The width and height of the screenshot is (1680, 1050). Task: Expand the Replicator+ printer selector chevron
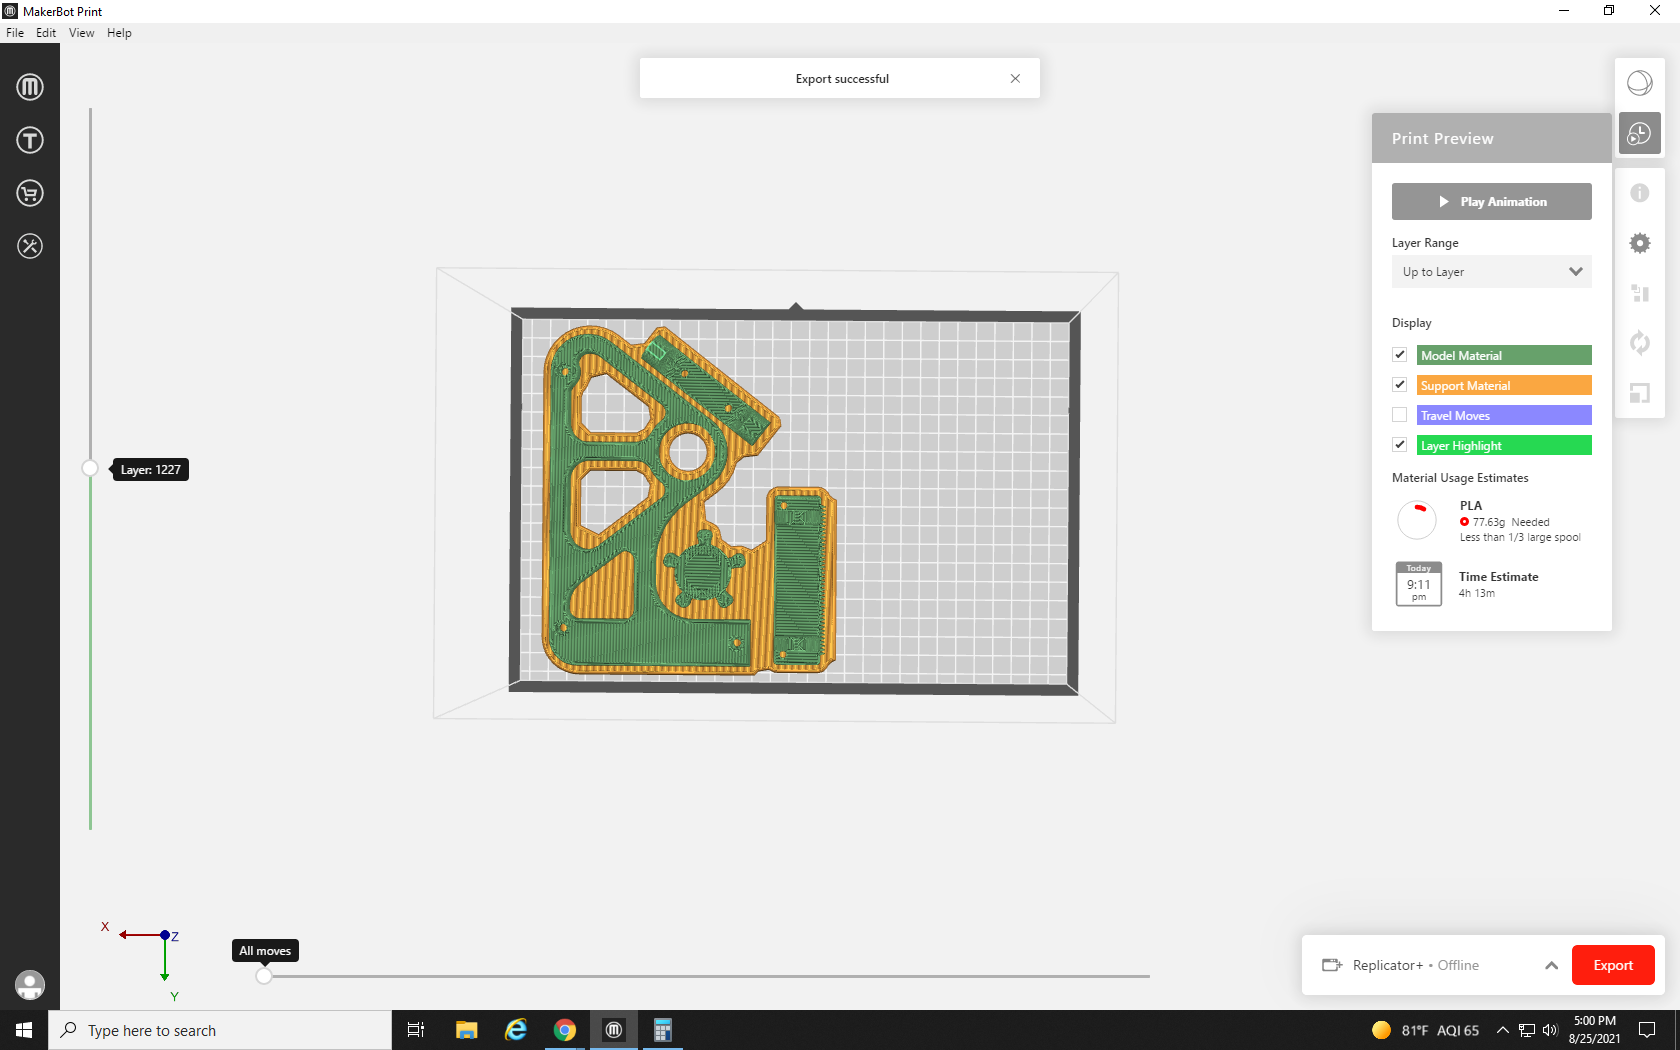tap(1551, 965)
